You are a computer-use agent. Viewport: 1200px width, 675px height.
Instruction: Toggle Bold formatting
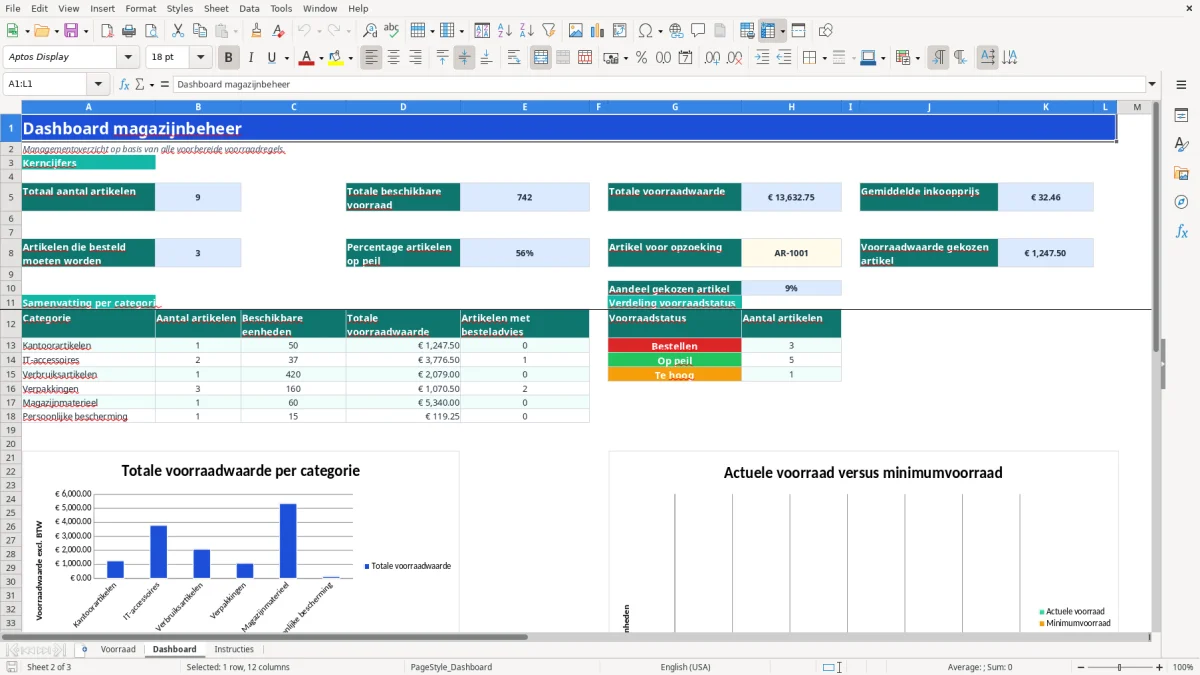coord(229,57)
